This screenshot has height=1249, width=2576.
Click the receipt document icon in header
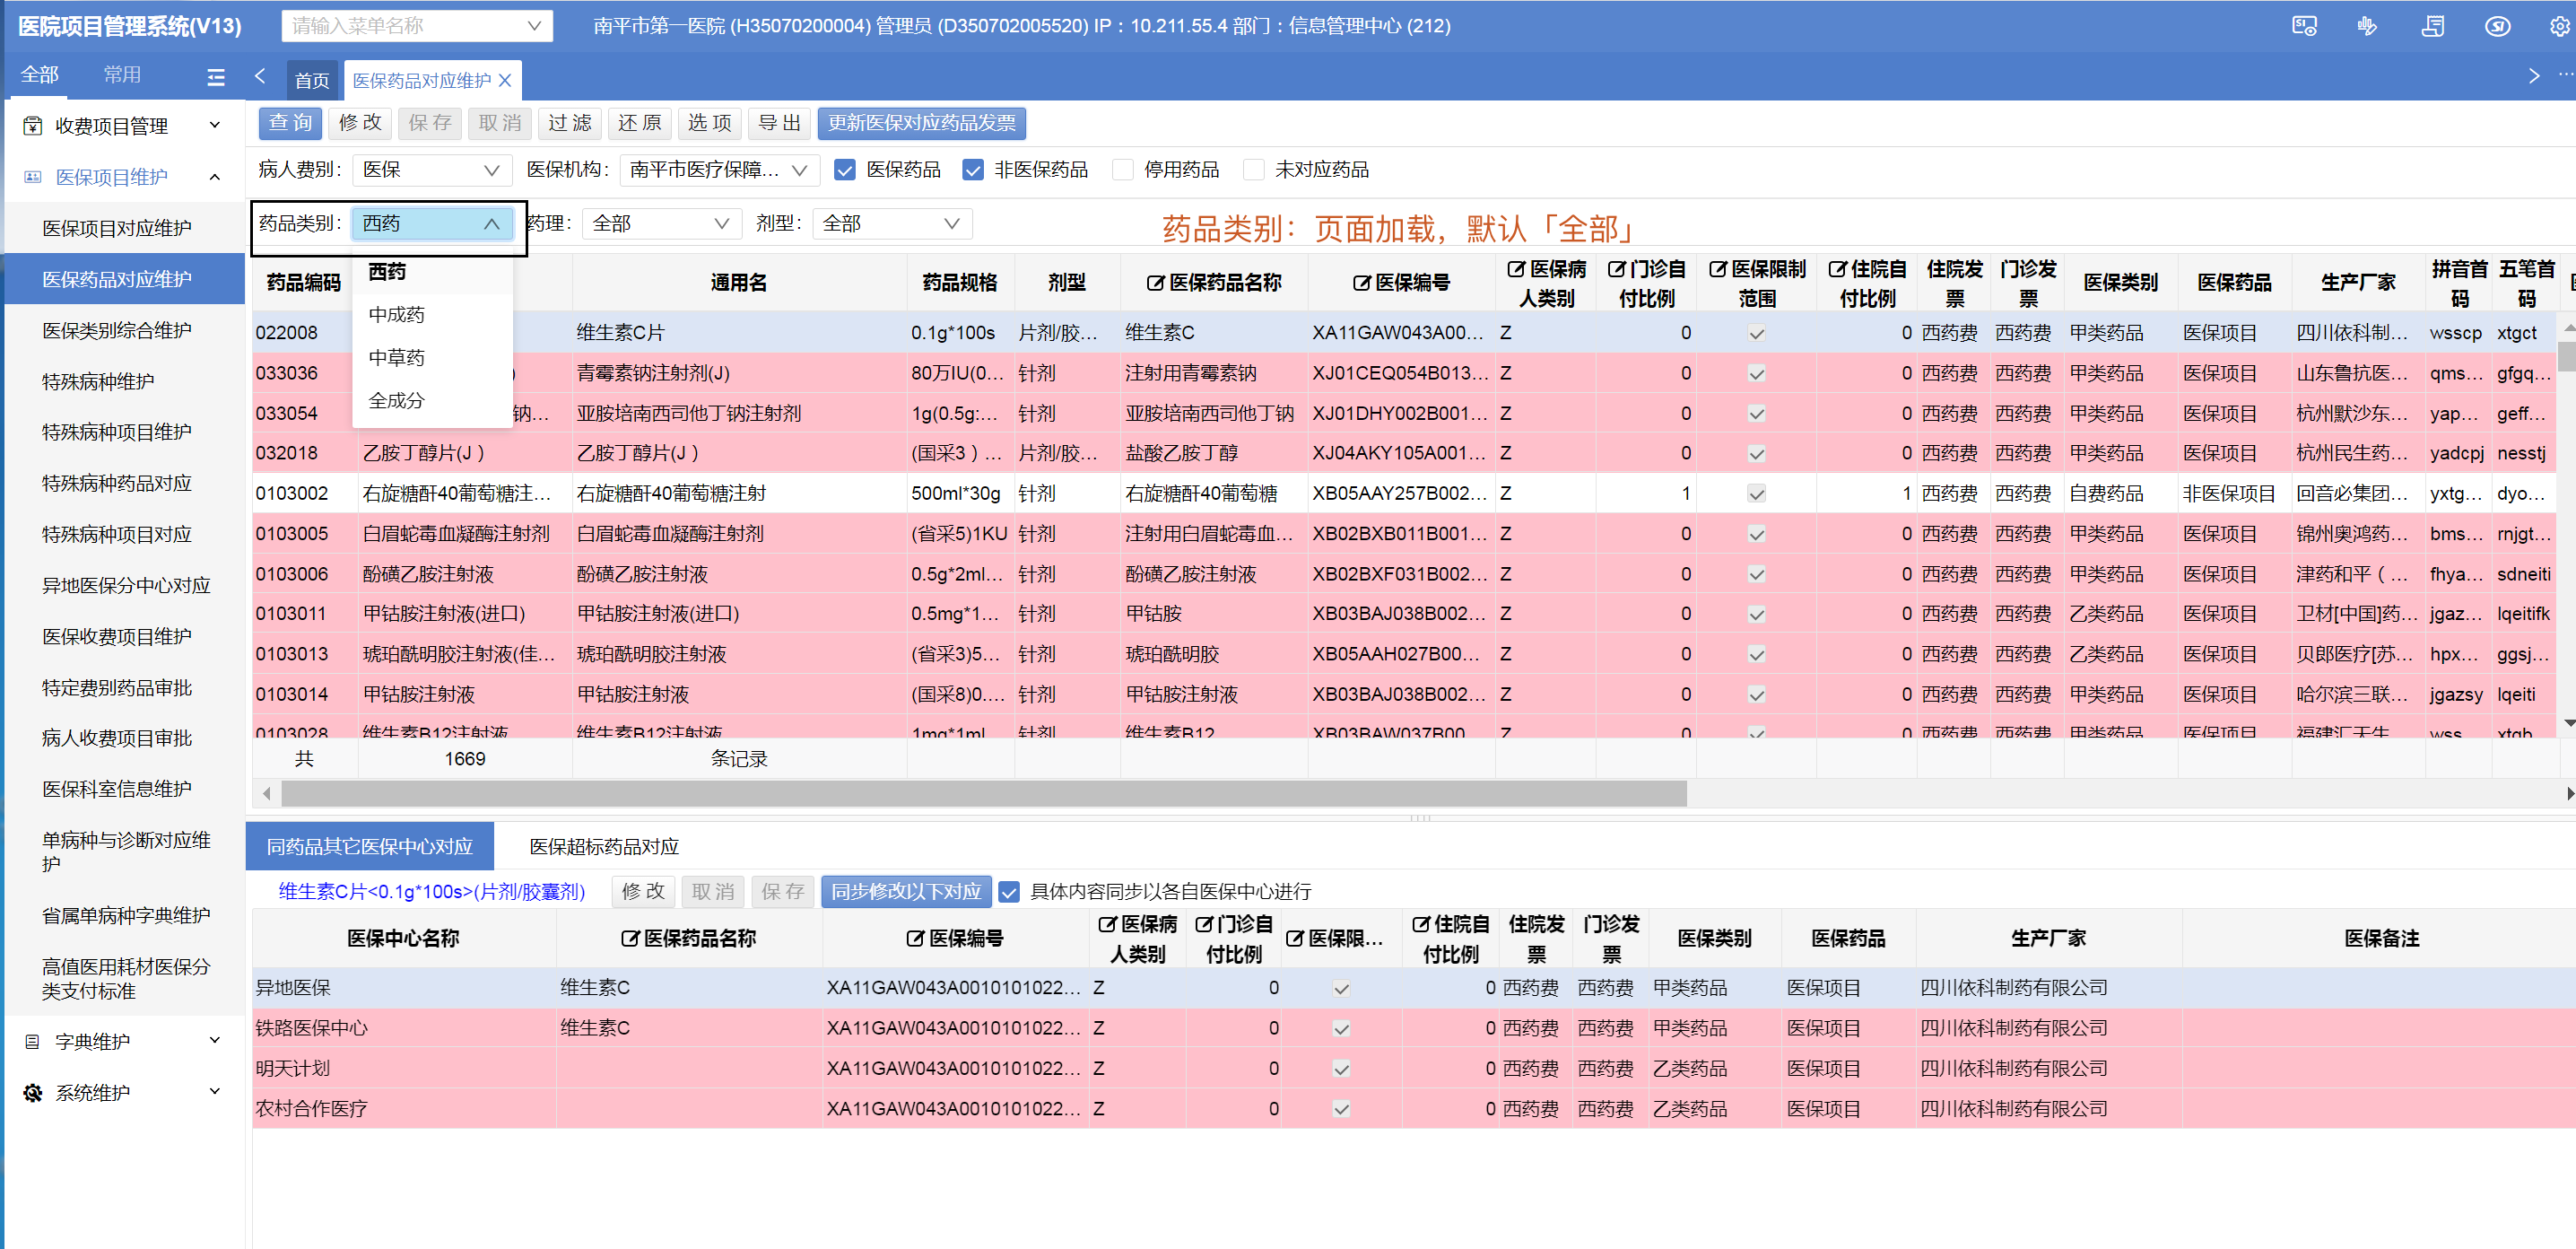tap(2432, 26)
